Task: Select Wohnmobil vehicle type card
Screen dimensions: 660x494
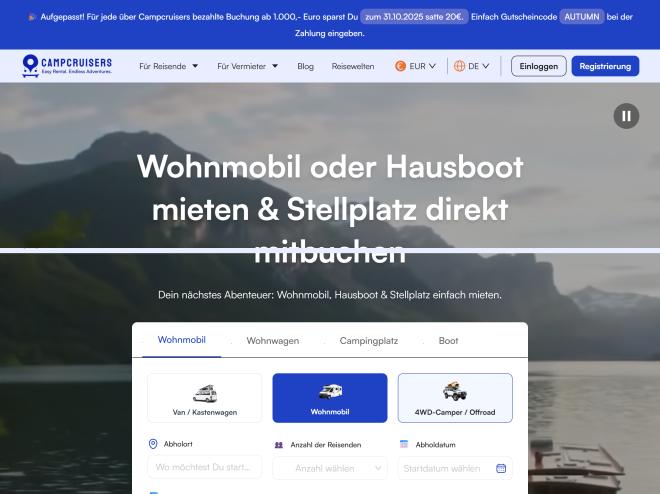Action: pos(330,398)
